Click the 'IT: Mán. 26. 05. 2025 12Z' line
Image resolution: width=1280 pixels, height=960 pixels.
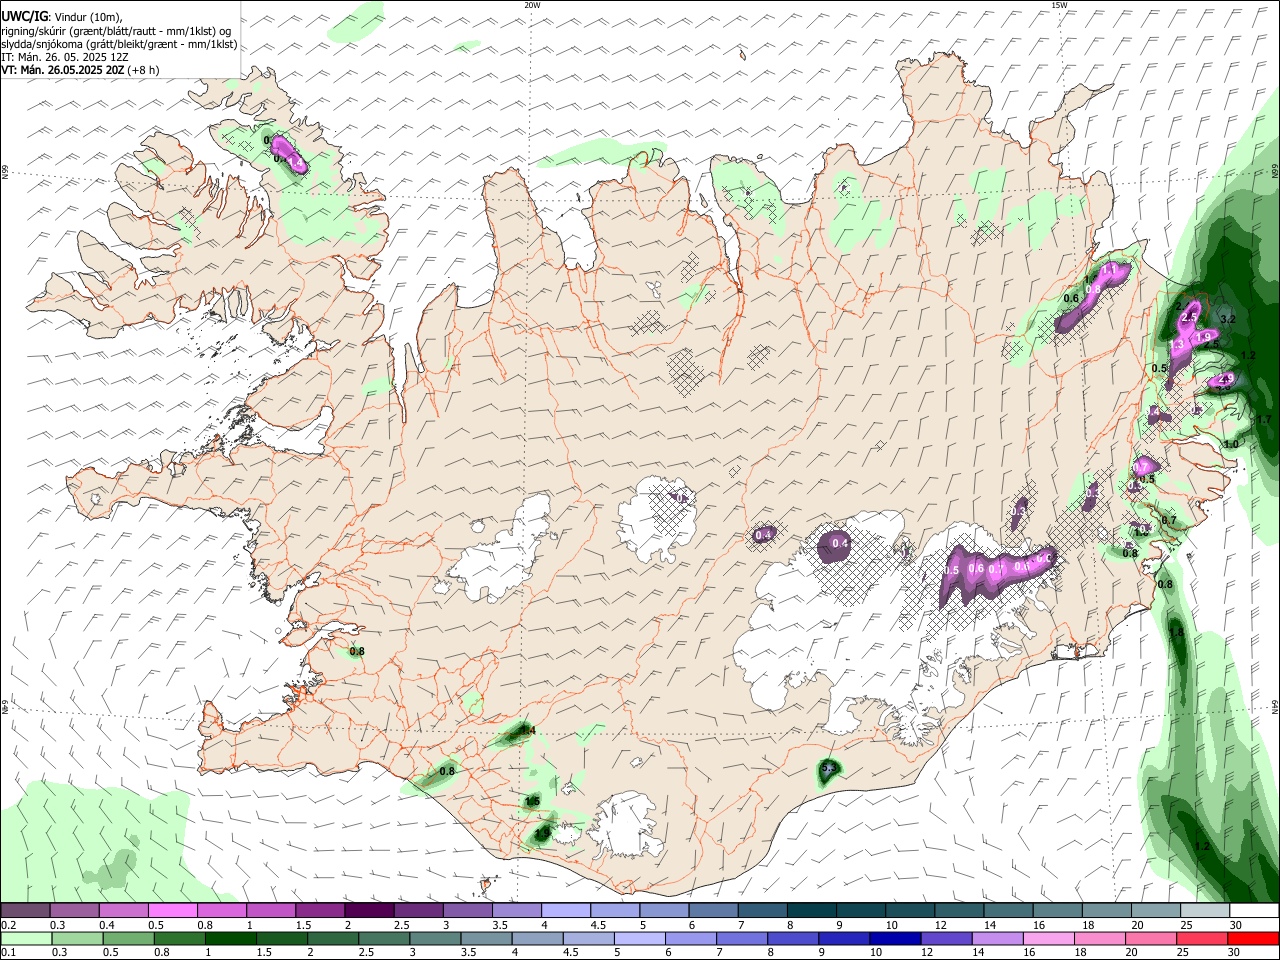pos(65,57)
